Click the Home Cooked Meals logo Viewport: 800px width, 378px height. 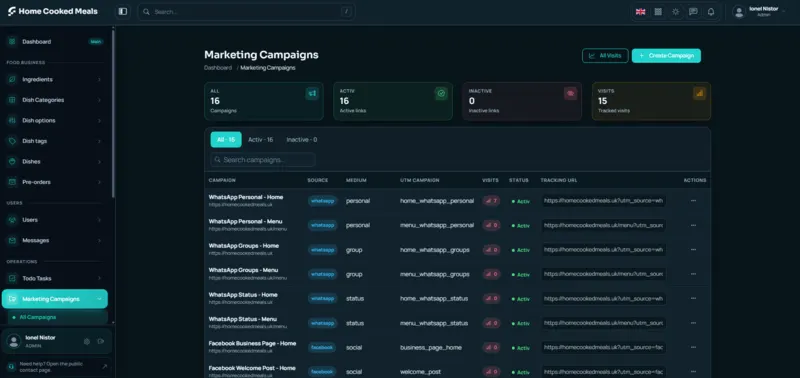(52, 11)
